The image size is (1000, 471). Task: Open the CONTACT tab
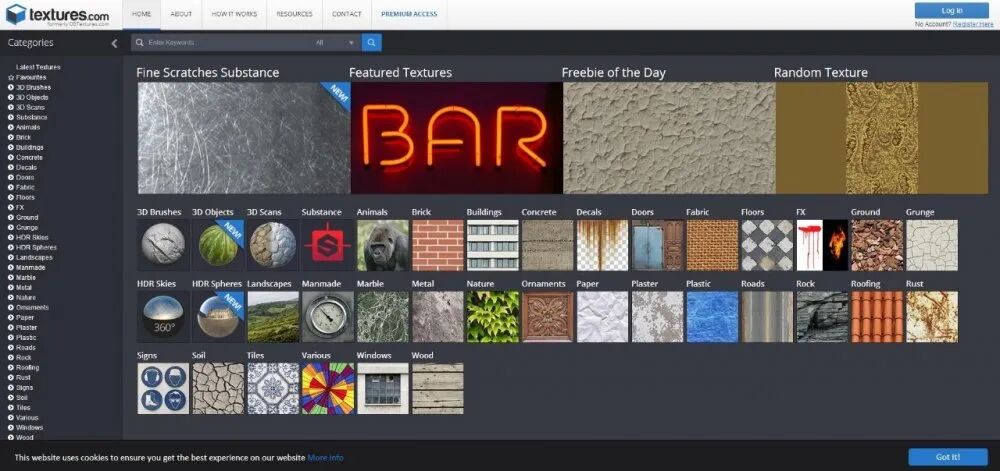347,14
